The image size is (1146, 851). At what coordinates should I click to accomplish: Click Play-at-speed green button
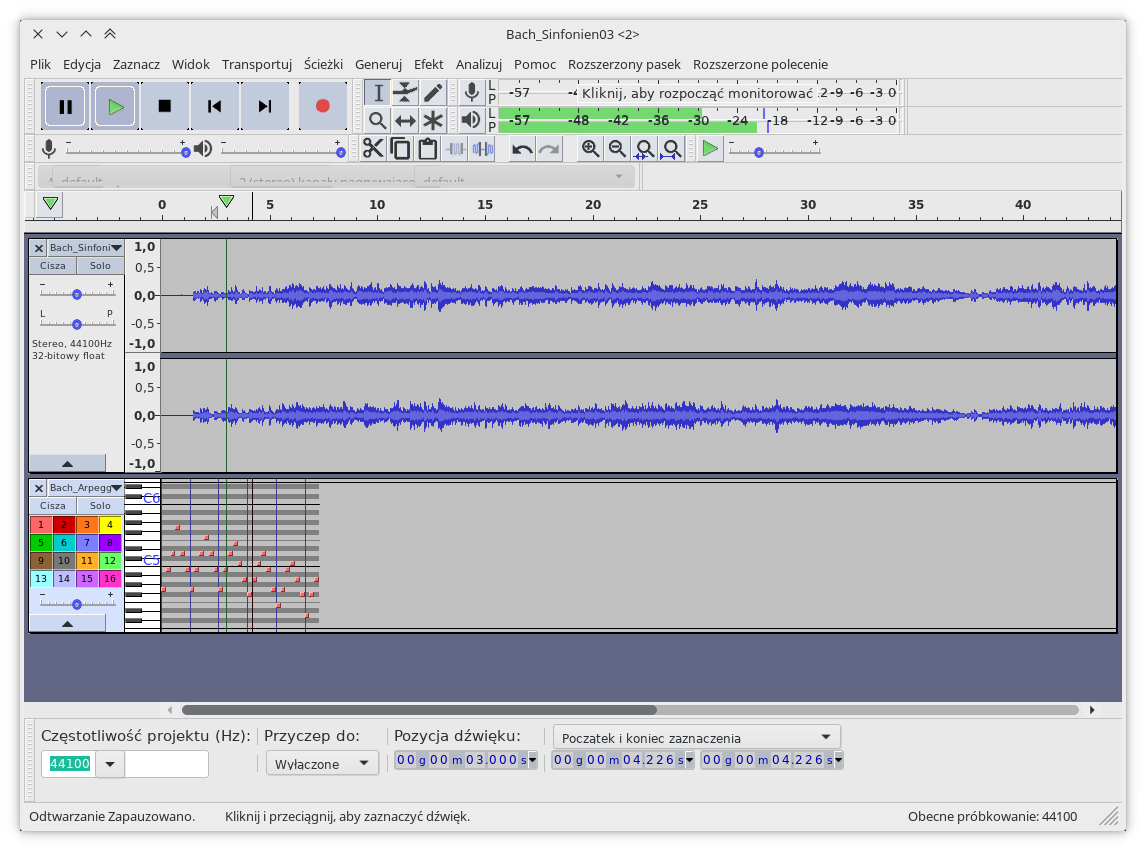click(x=710, y=149)
